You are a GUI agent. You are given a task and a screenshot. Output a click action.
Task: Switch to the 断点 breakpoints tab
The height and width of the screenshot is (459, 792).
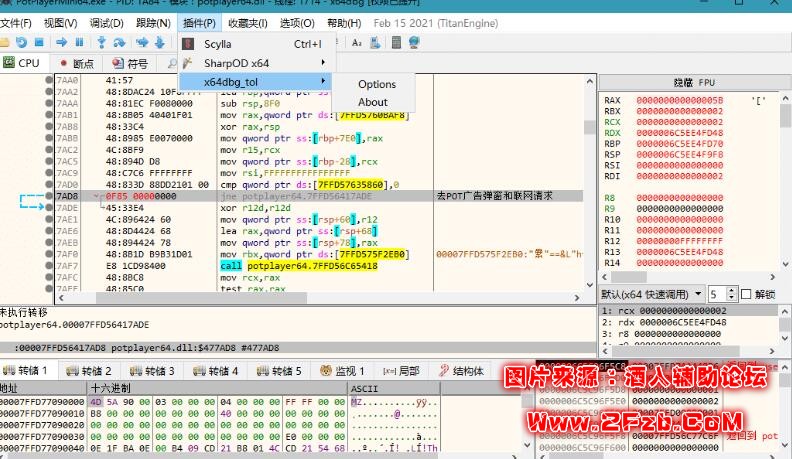[x=77, y=63]
